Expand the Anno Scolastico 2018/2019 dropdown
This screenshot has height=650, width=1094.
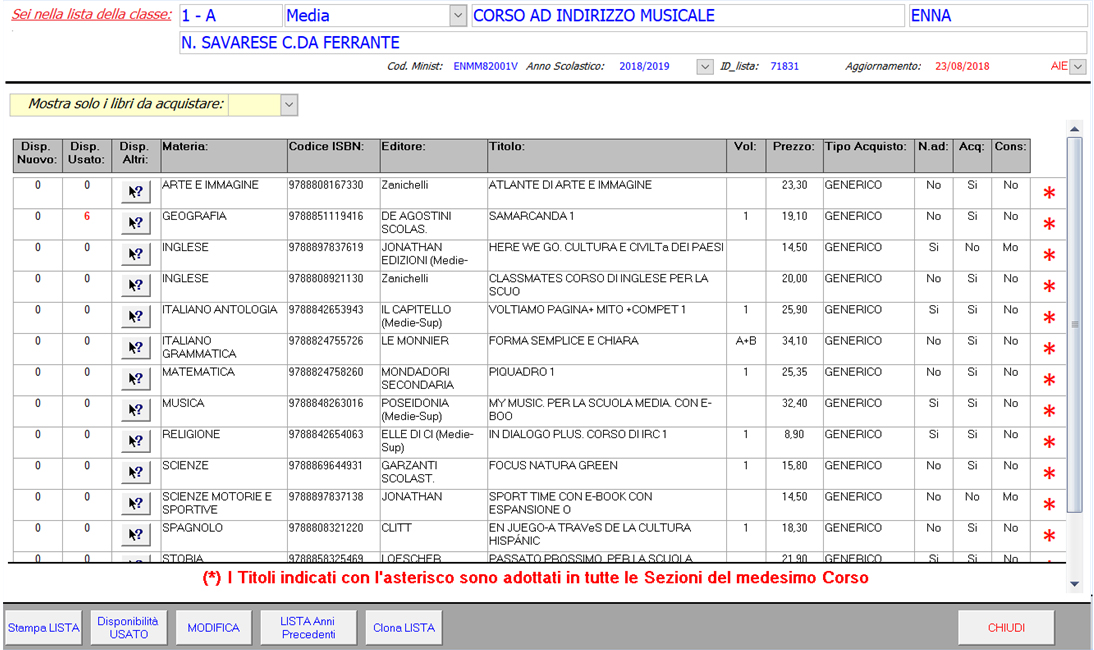(x=705, y=66)
